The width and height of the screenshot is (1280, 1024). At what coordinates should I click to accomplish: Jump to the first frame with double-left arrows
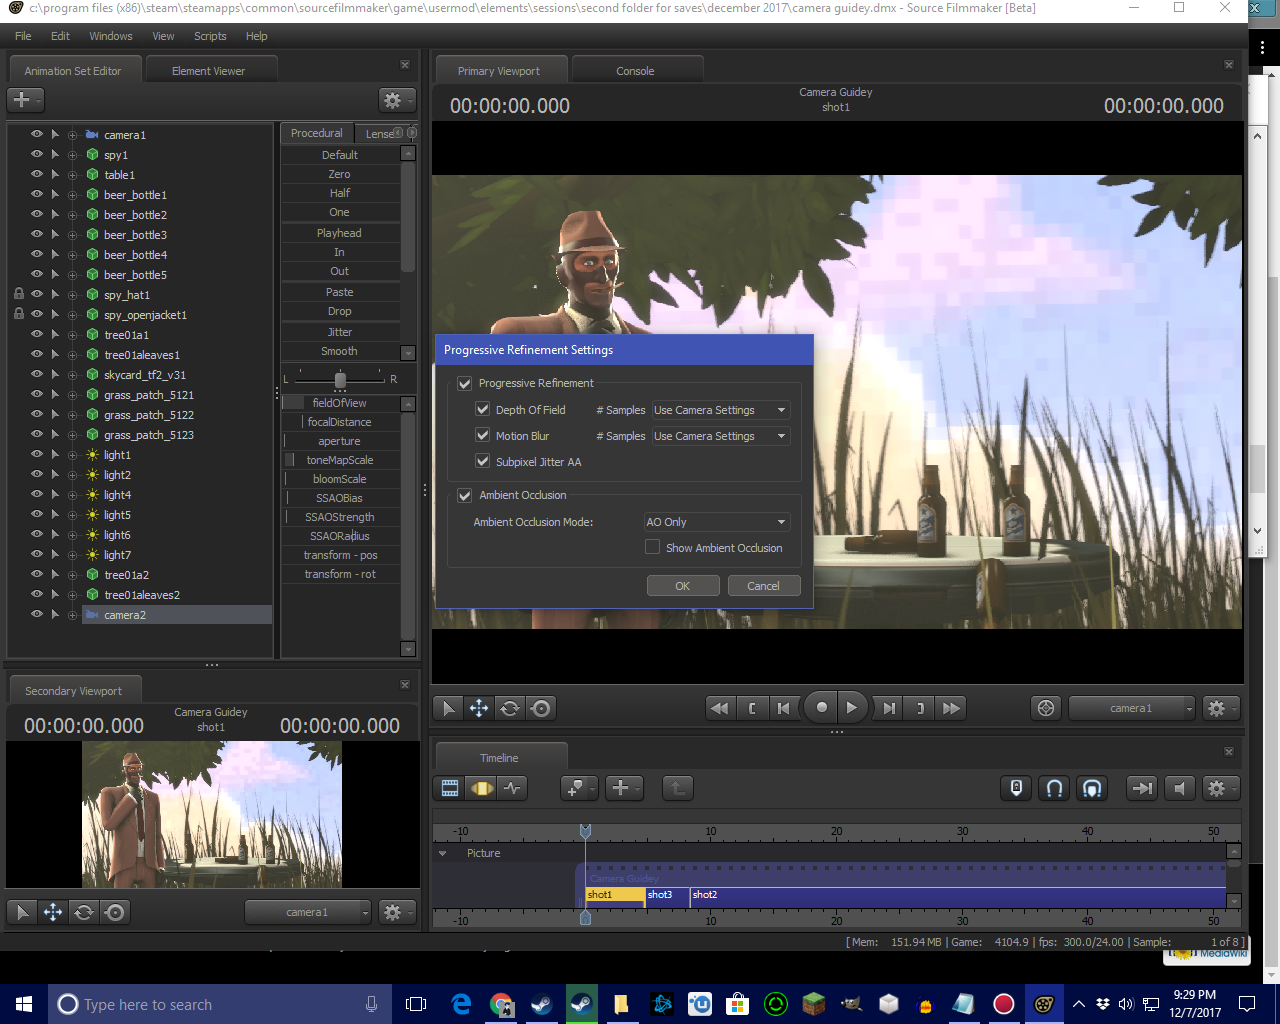[719, 708]
